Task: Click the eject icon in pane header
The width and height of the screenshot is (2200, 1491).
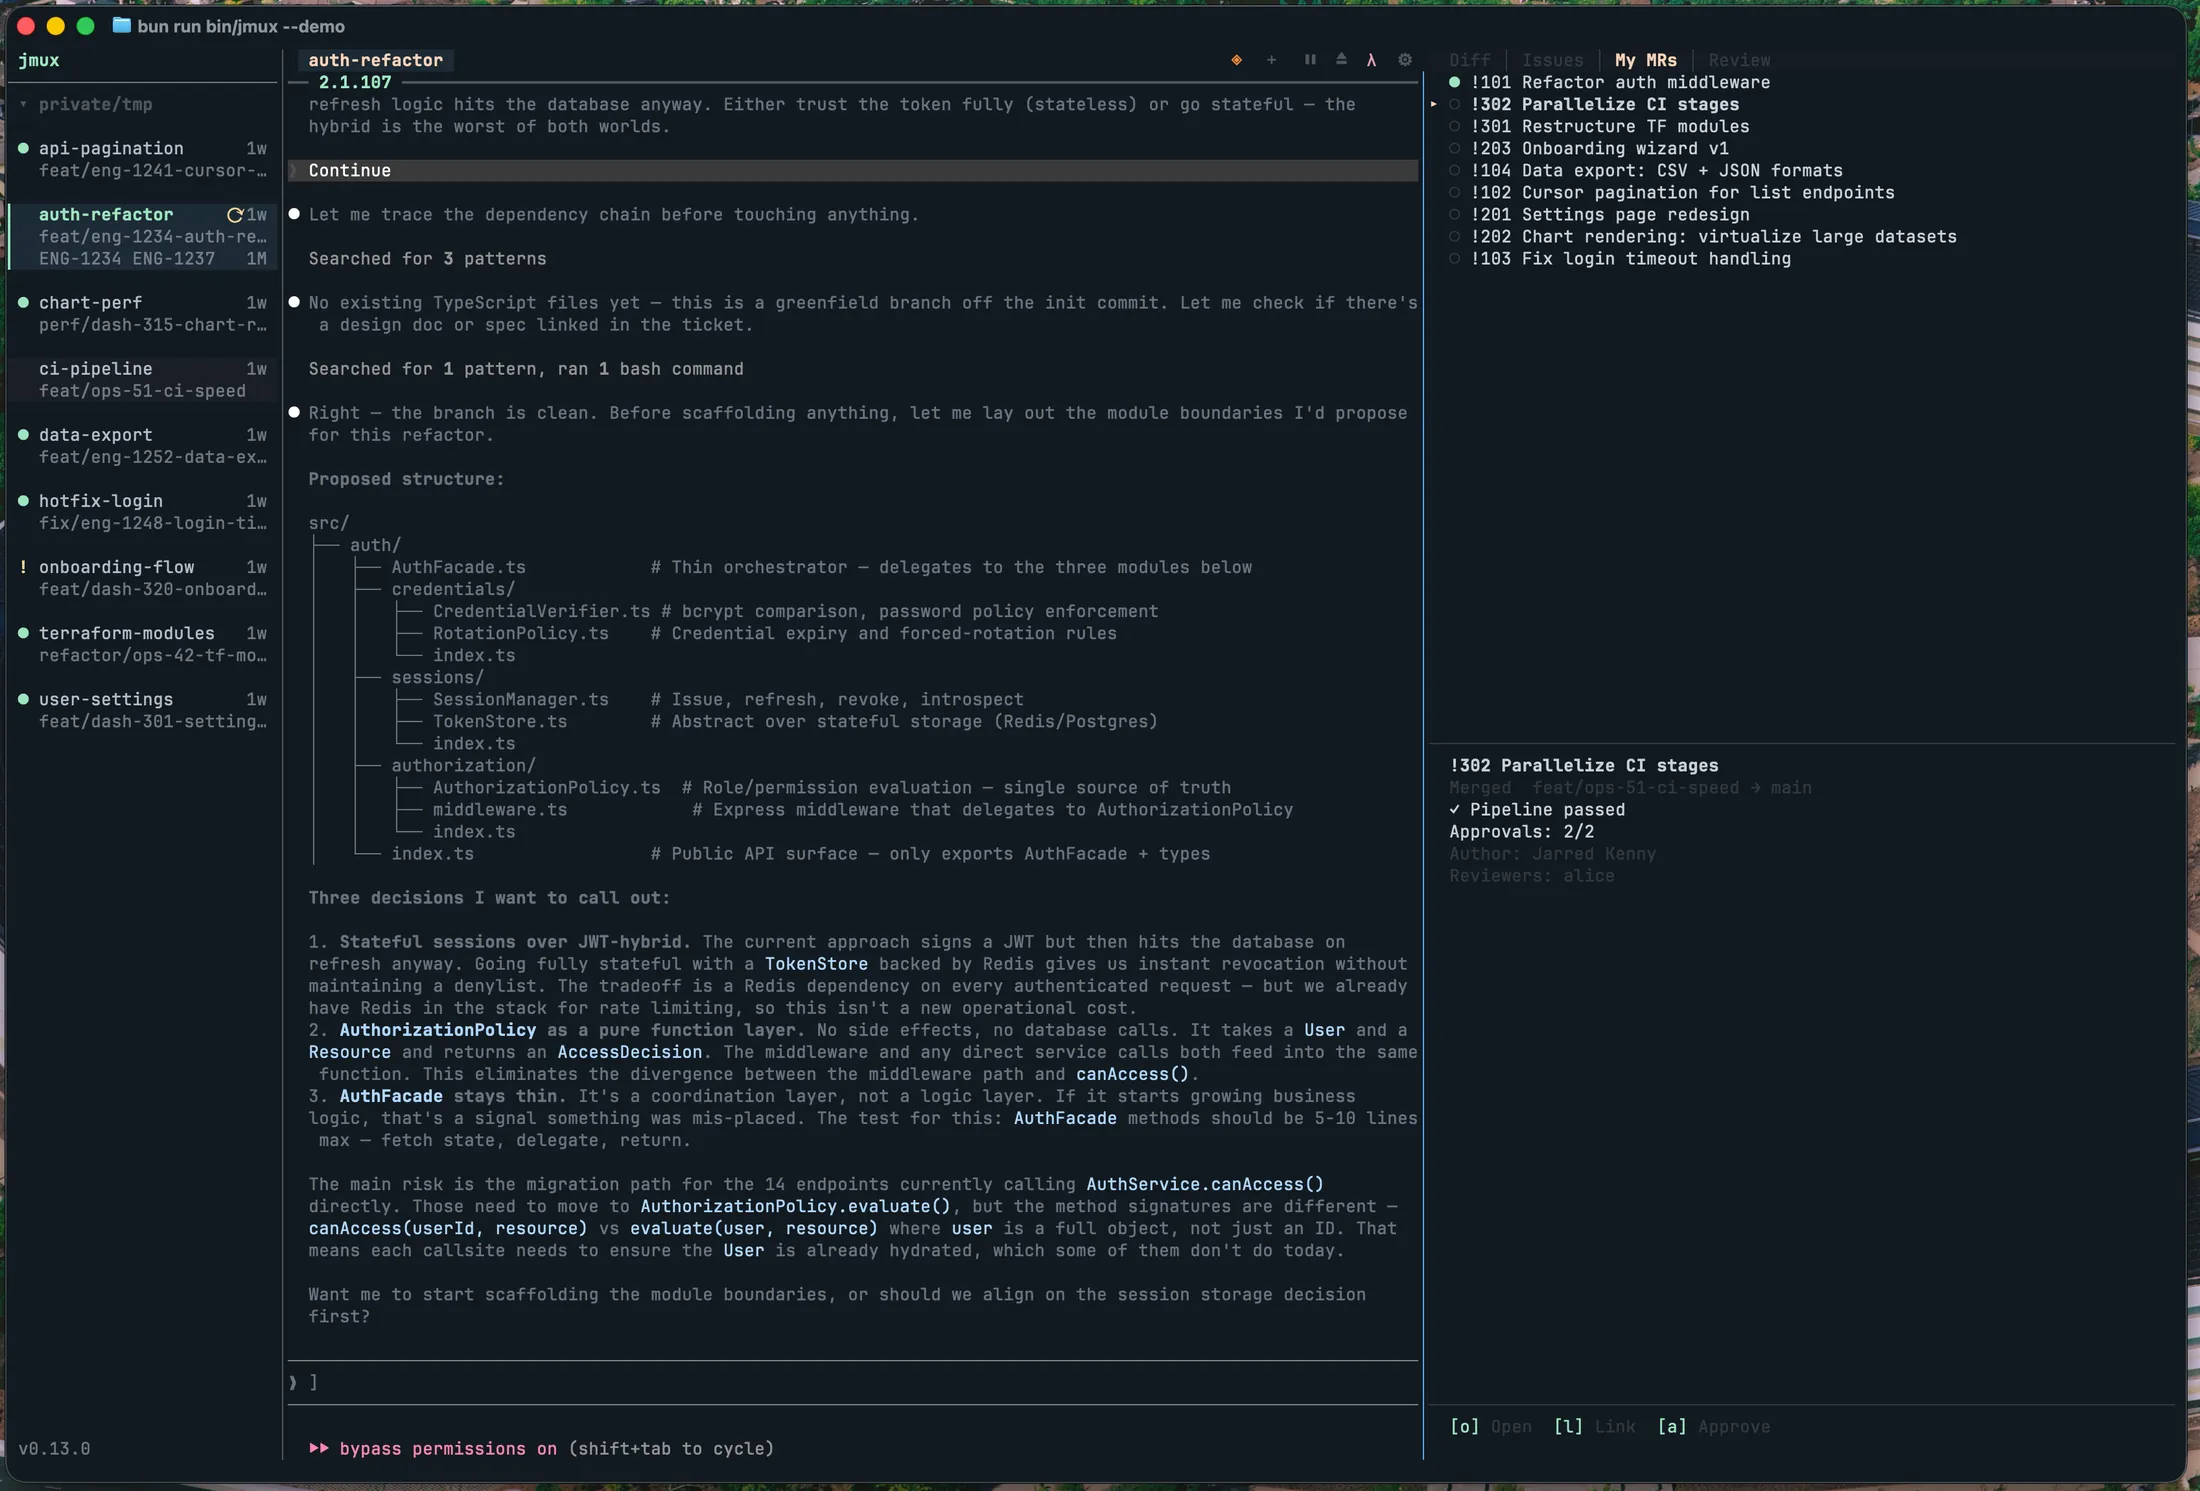Action: tap(1341, 60)
